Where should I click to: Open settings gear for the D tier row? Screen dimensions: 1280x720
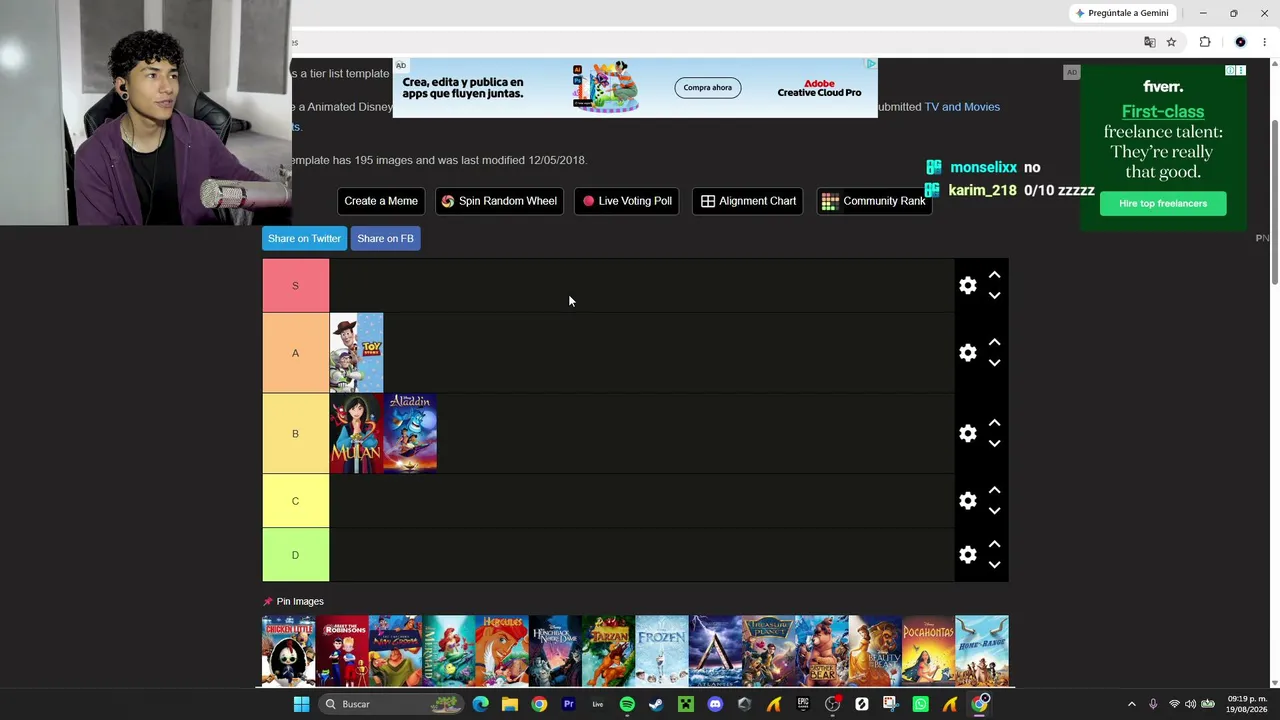tap(967, 555)
